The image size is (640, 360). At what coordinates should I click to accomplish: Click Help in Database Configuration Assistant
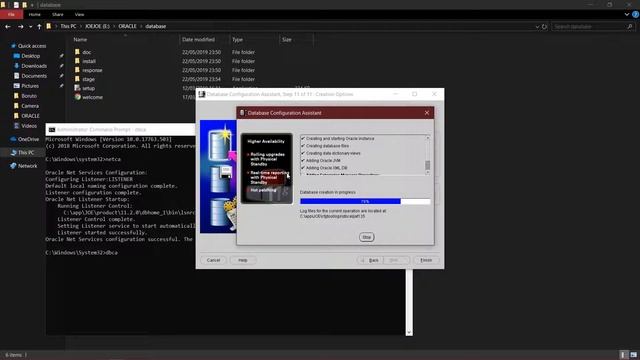click(x=242, y=260)
